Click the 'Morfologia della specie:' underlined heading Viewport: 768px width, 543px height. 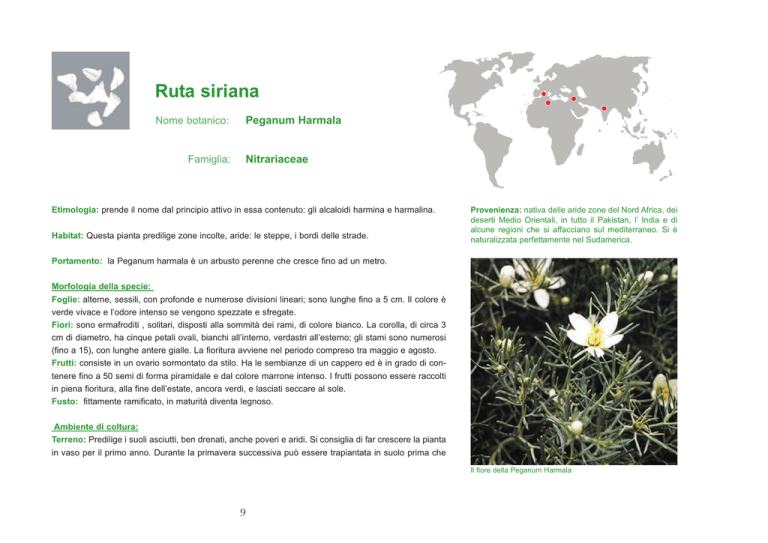[102, 286]
